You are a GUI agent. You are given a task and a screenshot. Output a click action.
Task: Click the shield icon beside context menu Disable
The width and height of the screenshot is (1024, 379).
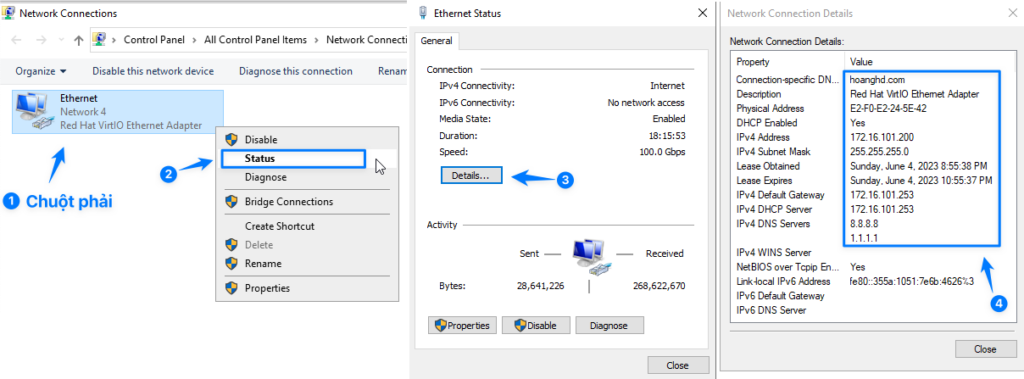point(231,139)
